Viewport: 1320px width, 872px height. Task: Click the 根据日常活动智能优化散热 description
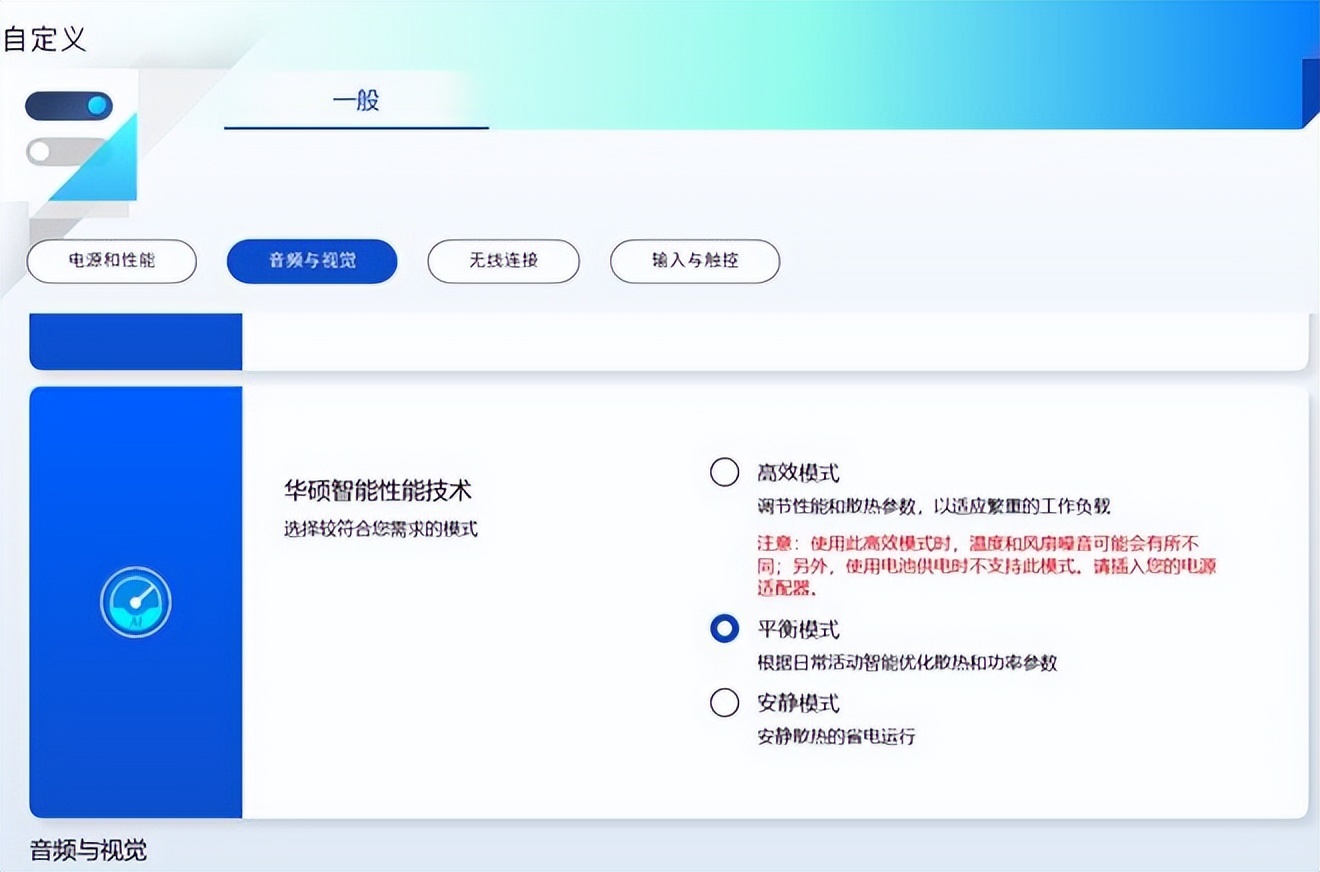[907, 663]
